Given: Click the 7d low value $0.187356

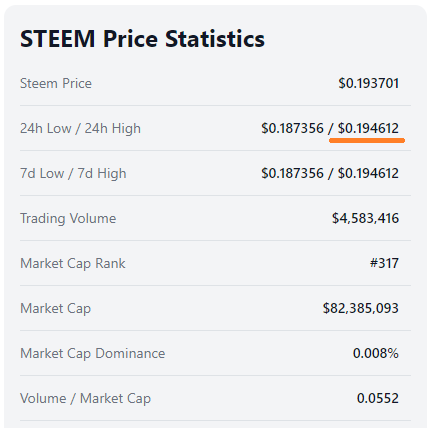Looking at the screenshot, I should (292, 173).
